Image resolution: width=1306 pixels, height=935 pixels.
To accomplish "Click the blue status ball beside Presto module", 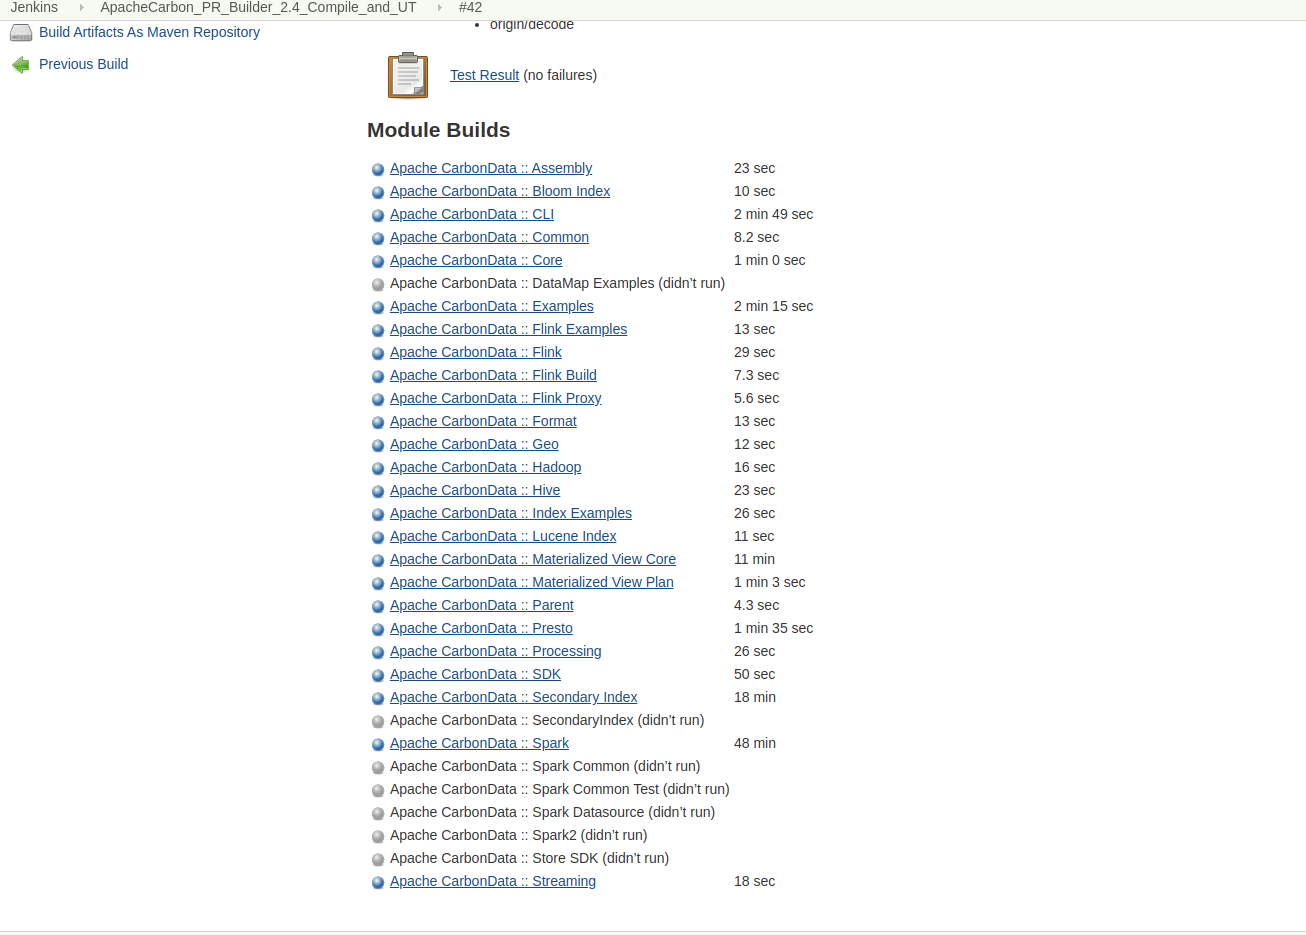I will point(378,629).
